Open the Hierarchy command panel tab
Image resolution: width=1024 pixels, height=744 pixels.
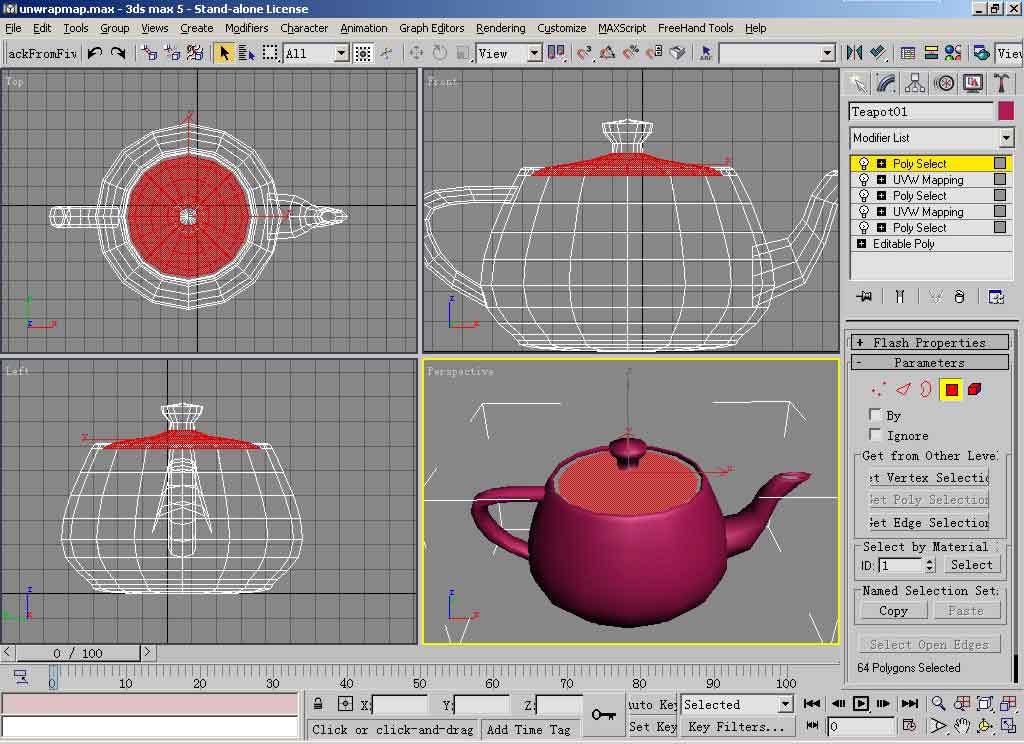tap(914, 83)
